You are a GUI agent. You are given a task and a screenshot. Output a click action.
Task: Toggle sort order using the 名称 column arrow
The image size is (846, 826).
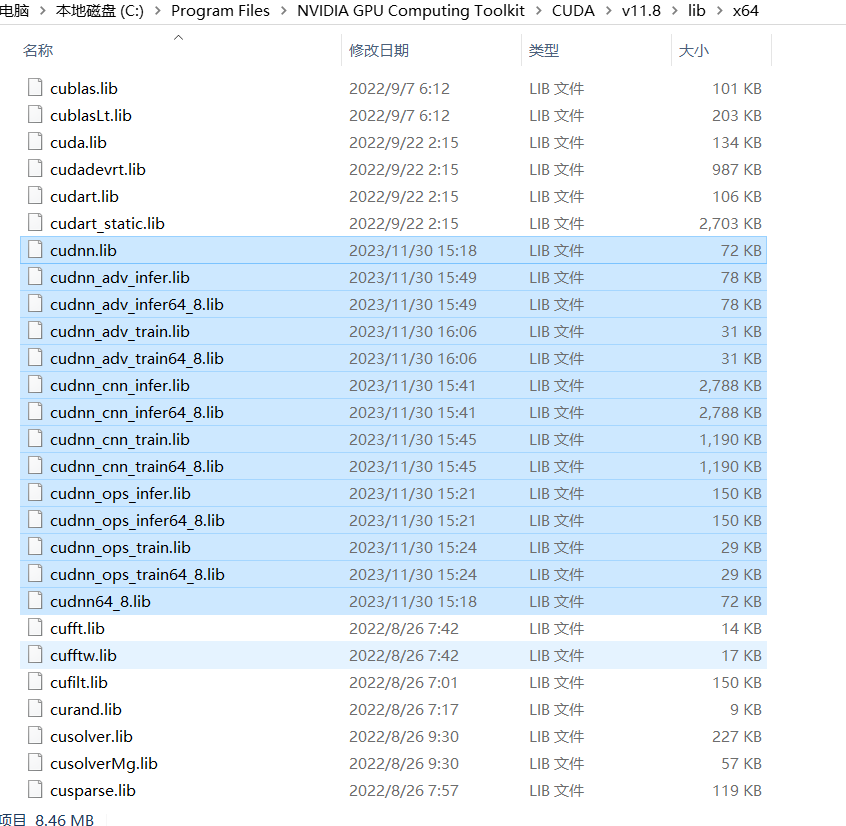[x=178, y=36]
